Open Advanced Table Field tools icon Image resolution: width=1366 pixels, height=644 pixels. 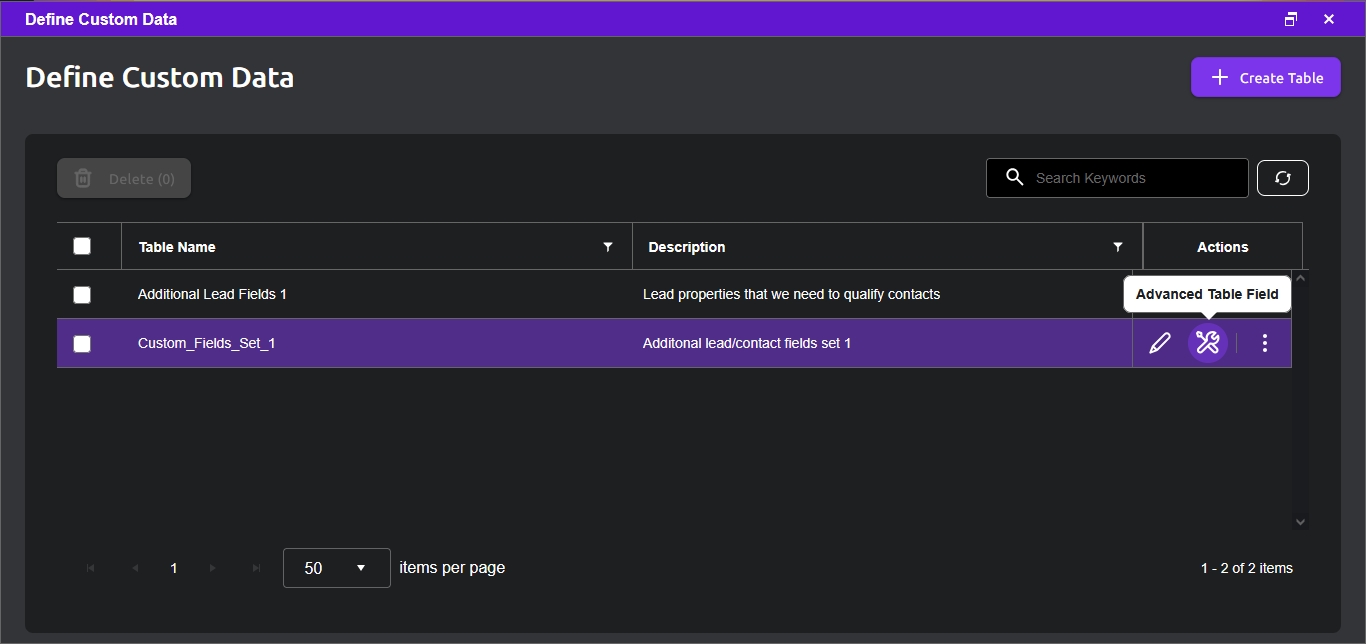1208,343
